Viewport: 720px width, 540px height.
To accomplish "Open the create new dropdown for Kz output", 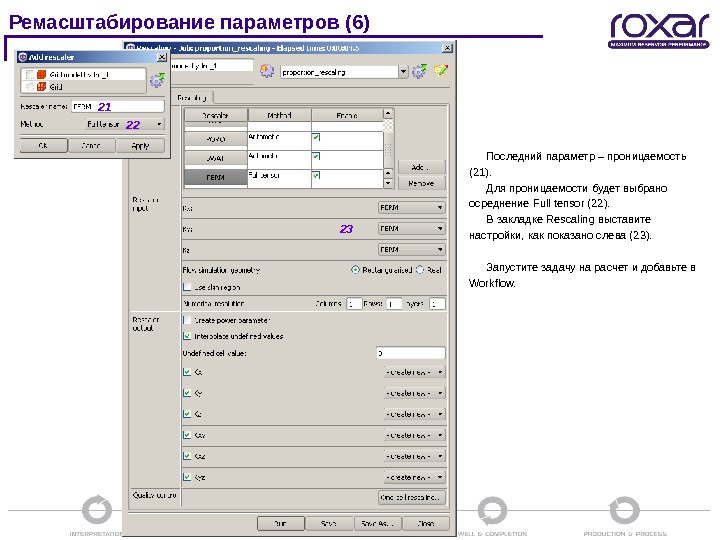I will (x=415, y=414).
